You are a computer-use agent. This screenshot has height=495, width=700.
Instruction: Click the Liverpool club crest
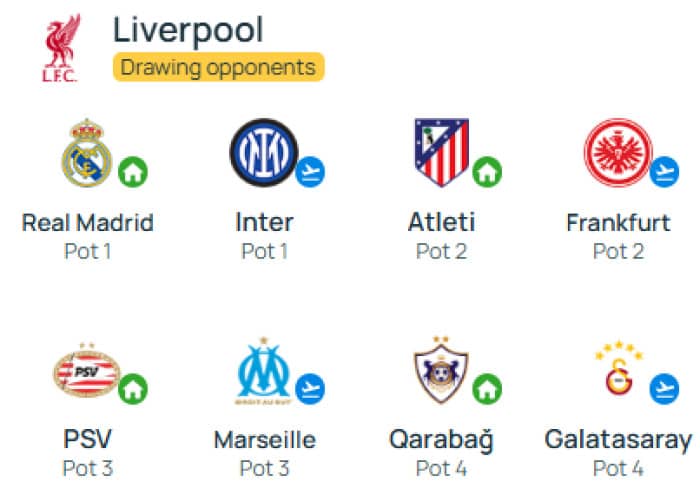pyautogui.click(x=61, y=48)
